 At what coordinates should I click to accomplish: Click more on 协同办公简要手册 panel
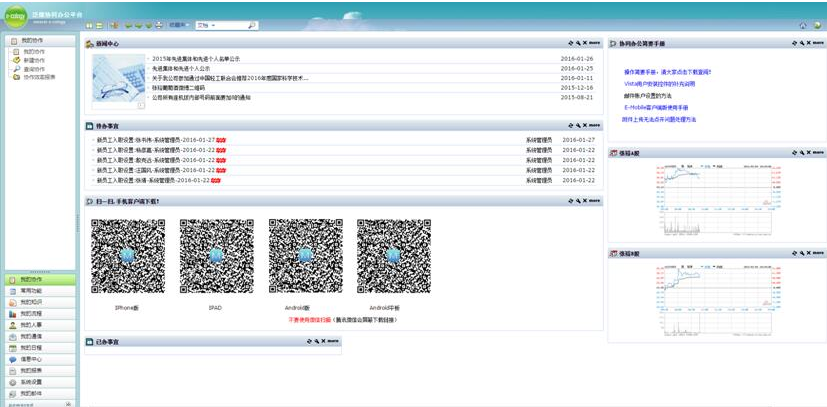click(818, 43)
